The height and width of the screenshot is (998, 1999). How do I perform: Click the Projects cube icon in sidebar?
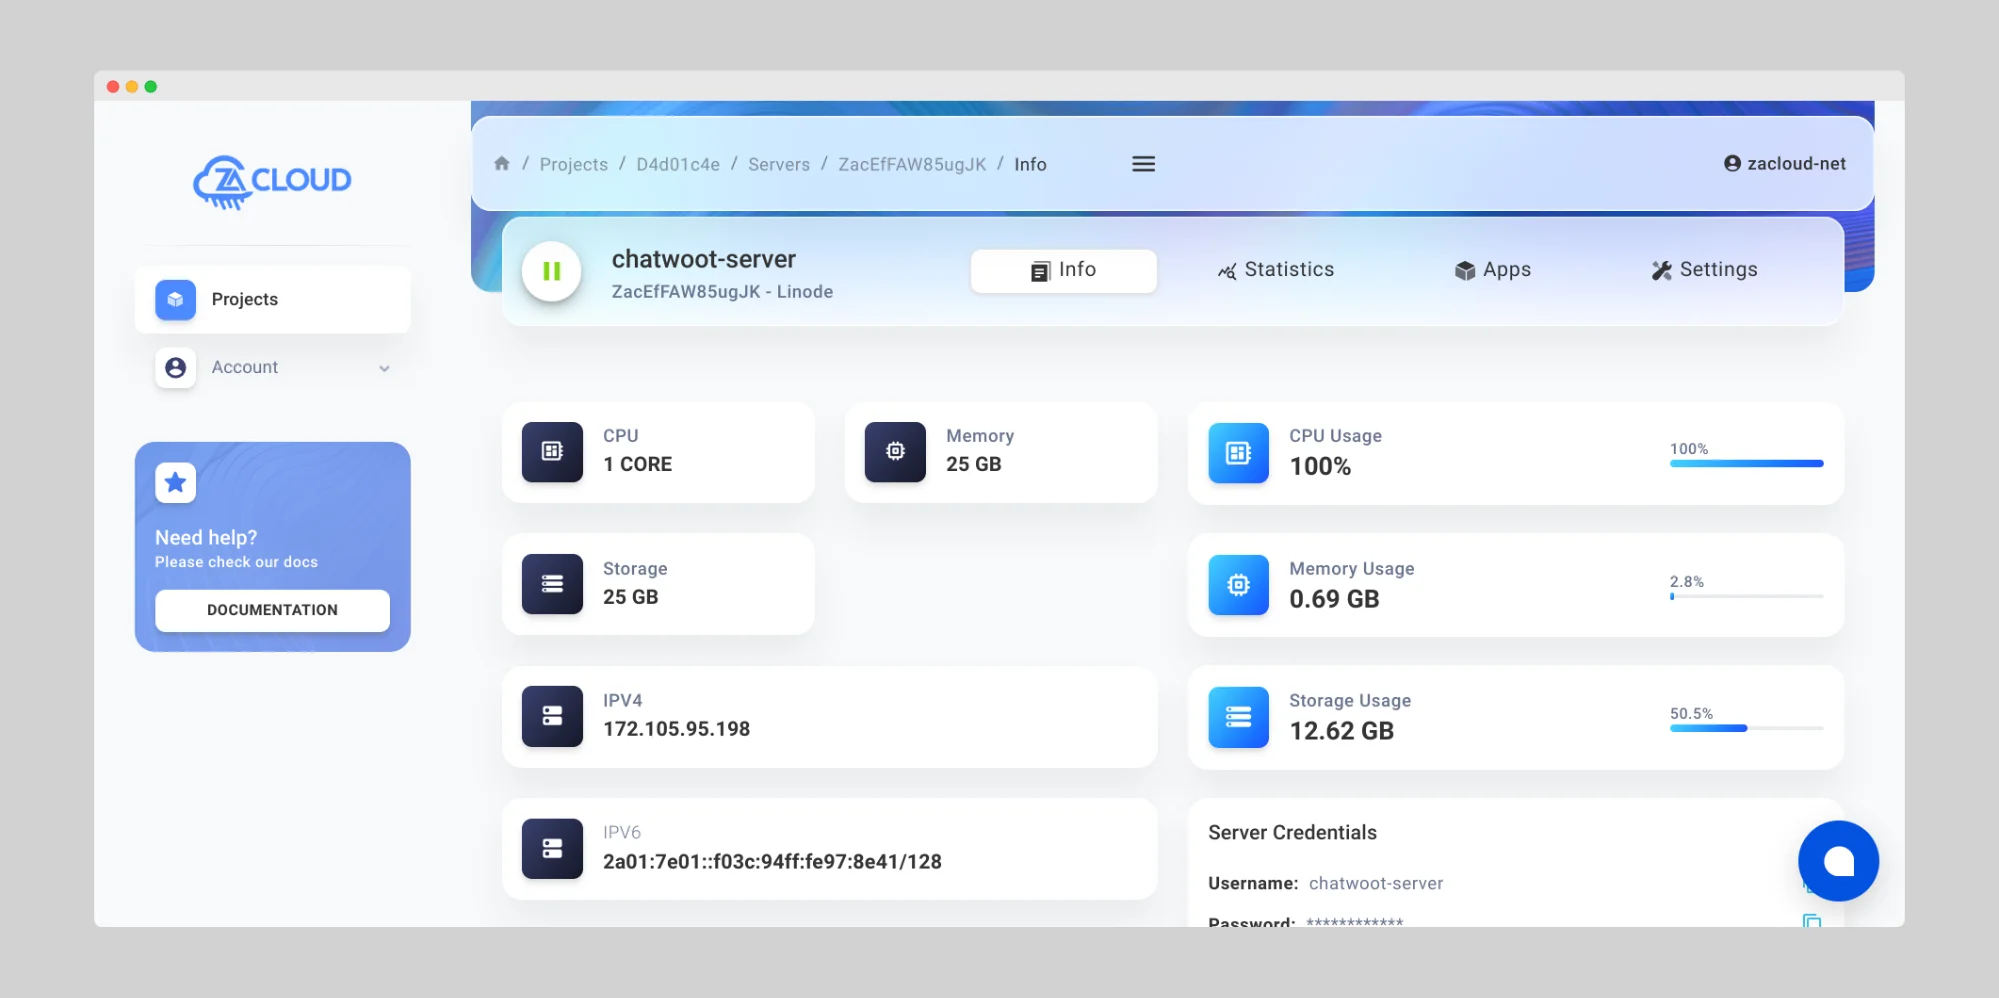pyautogui.click(x=174, y=299)
